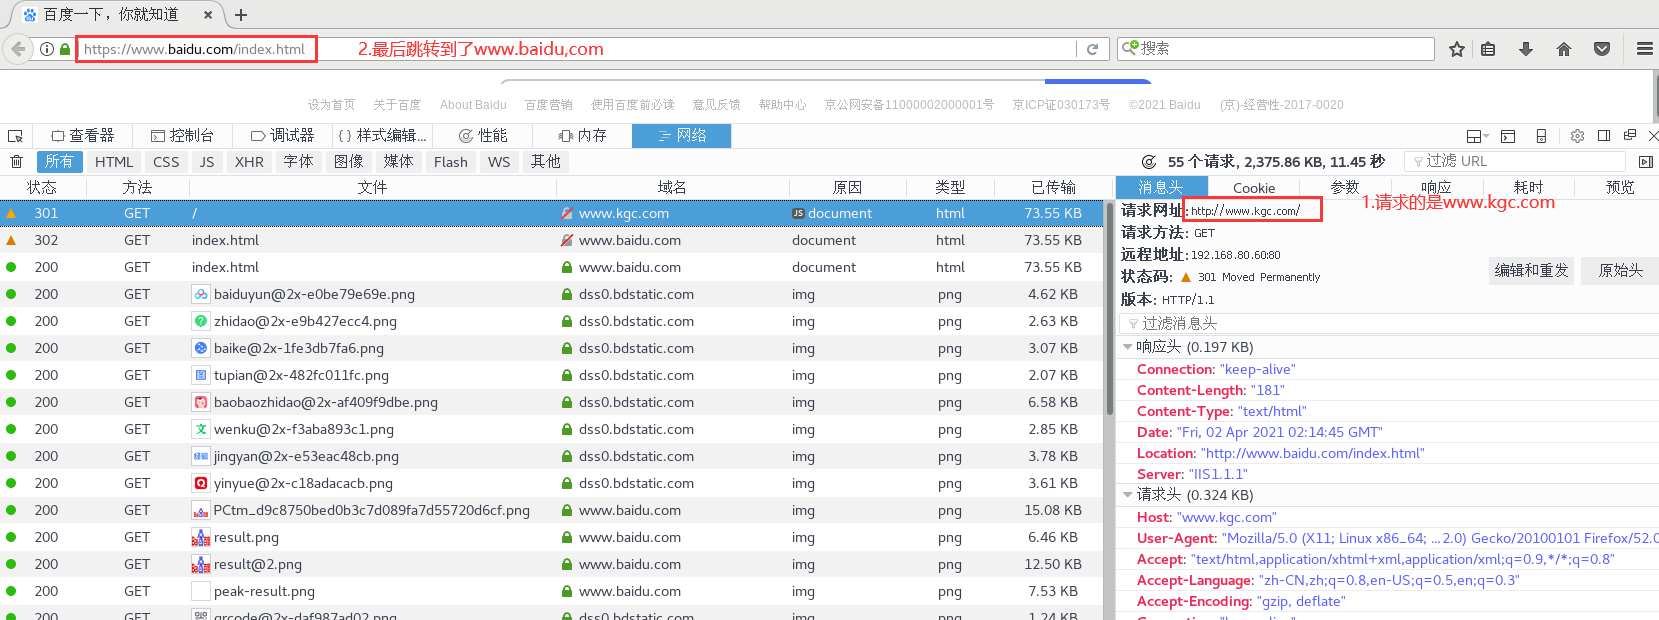Click the About Baidu footer link
The image size is (1659, 620).
(x=473, y=105)
